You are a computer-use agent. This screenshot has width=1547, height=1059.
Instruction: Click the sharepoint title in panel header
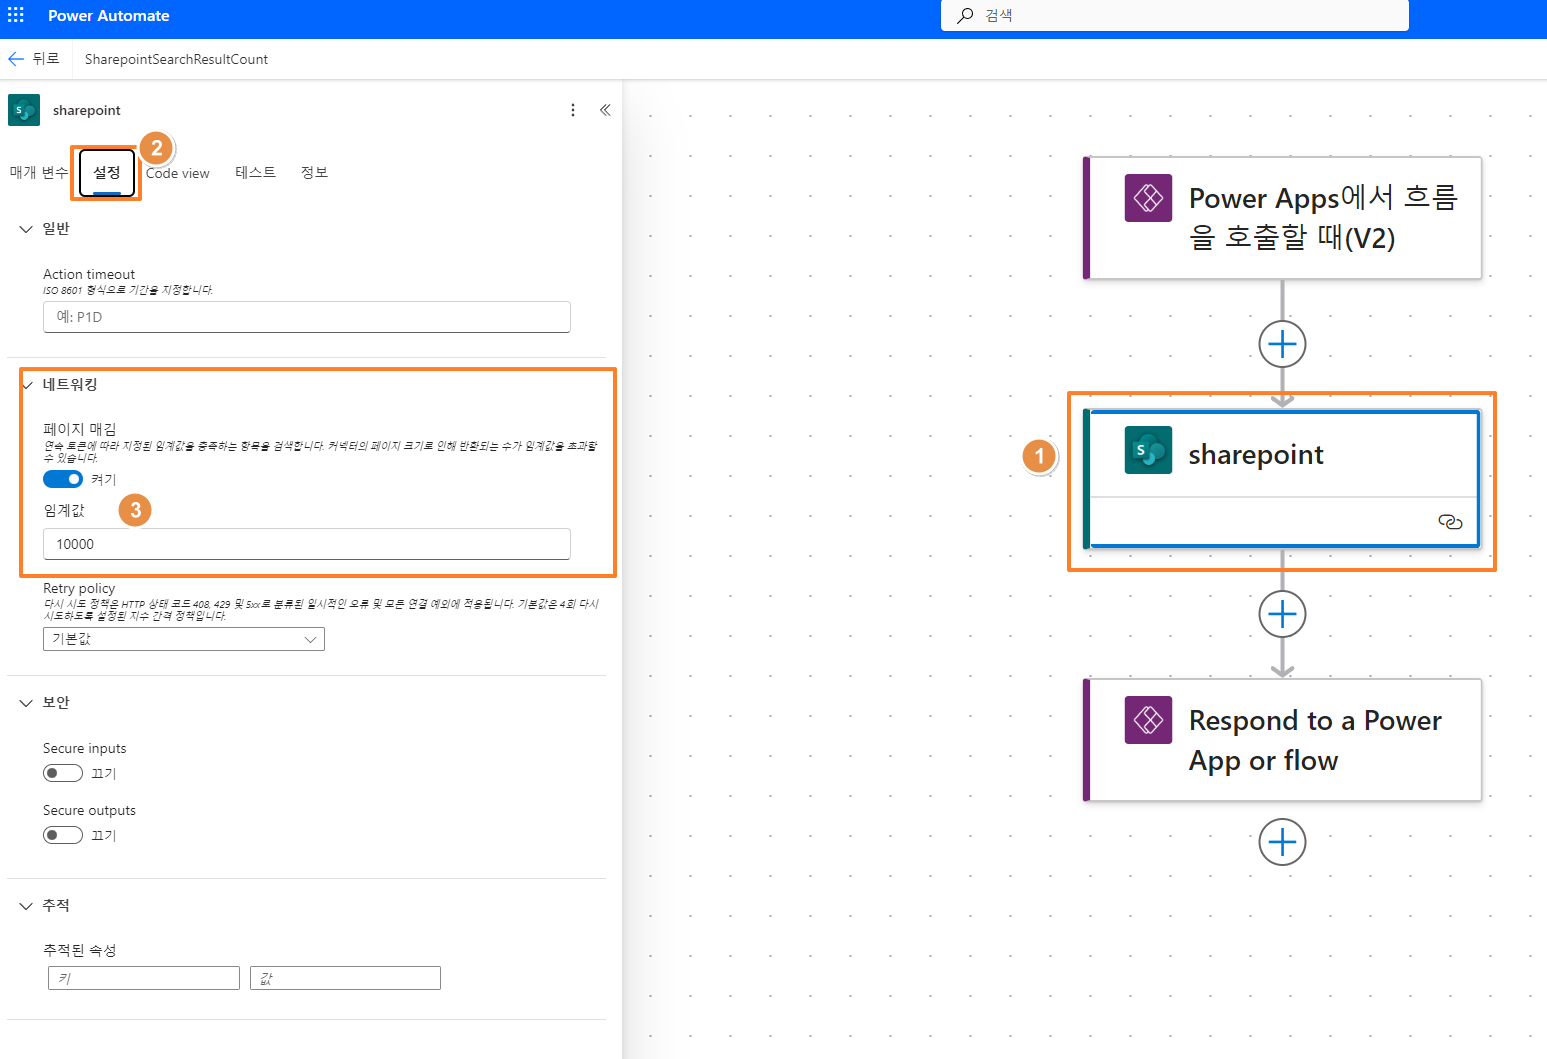pyautogui.click(x=87, y=110)
